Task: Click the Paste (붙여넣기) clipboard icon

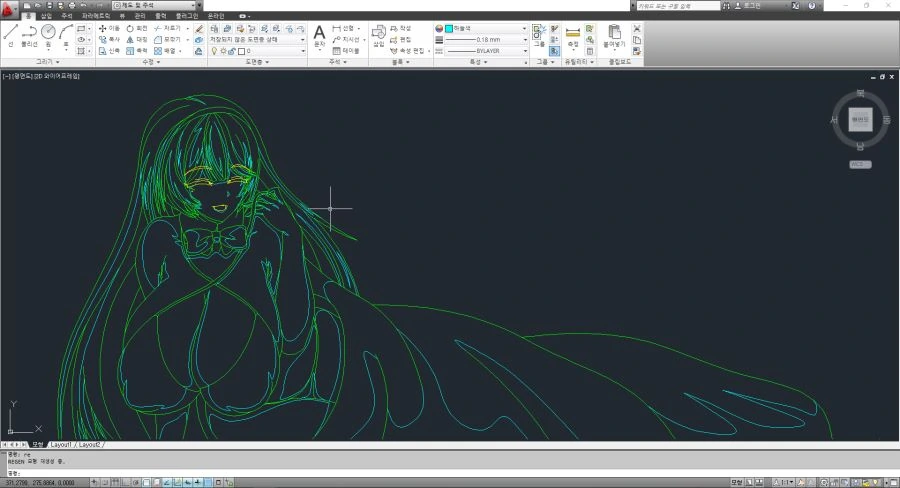Action: [614, 36]
